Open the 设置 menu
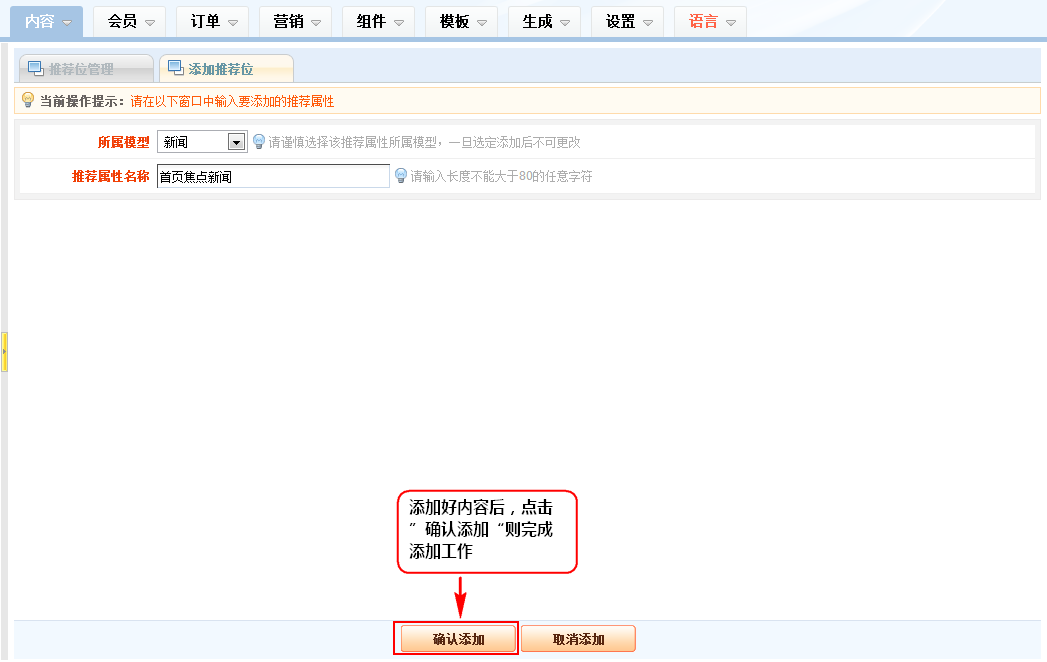Screen dimensions: 1047x662 click(x=628, y=21)
